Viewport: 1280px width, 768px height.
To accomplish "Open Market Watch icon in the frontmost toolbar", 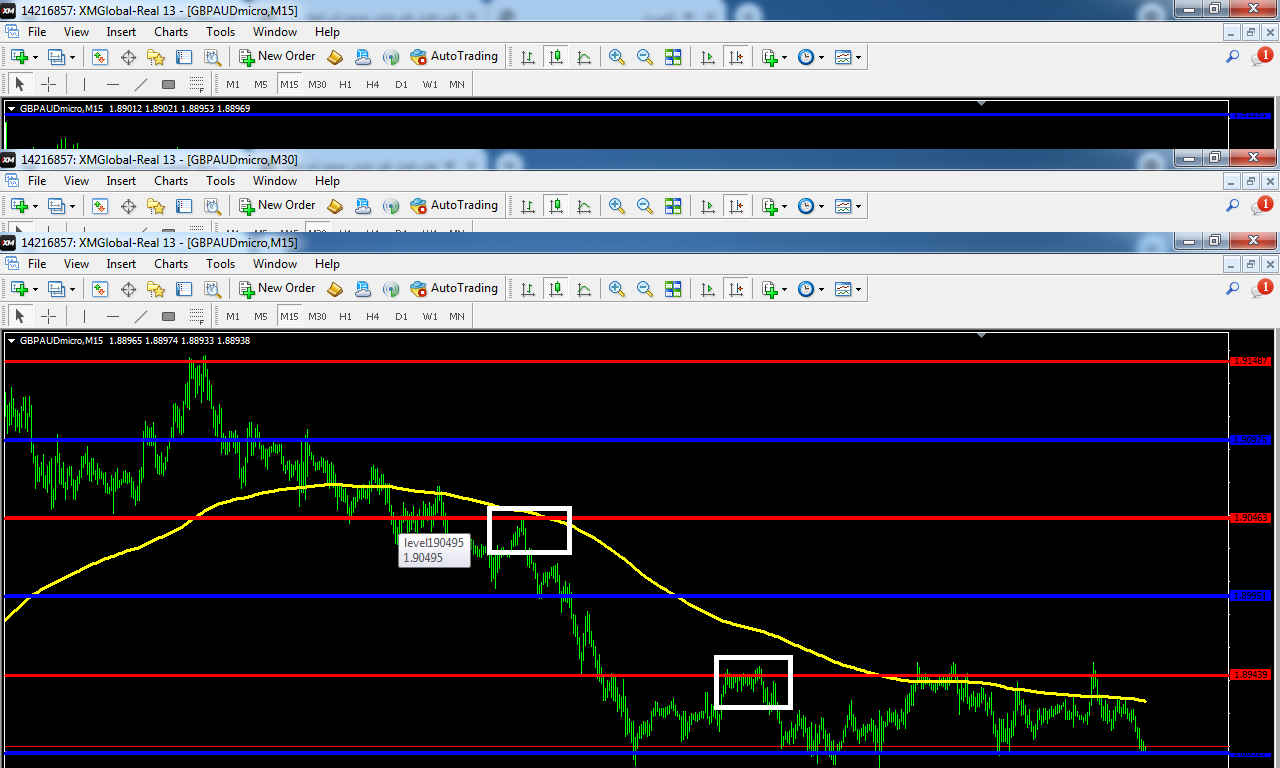I will 100,288.
